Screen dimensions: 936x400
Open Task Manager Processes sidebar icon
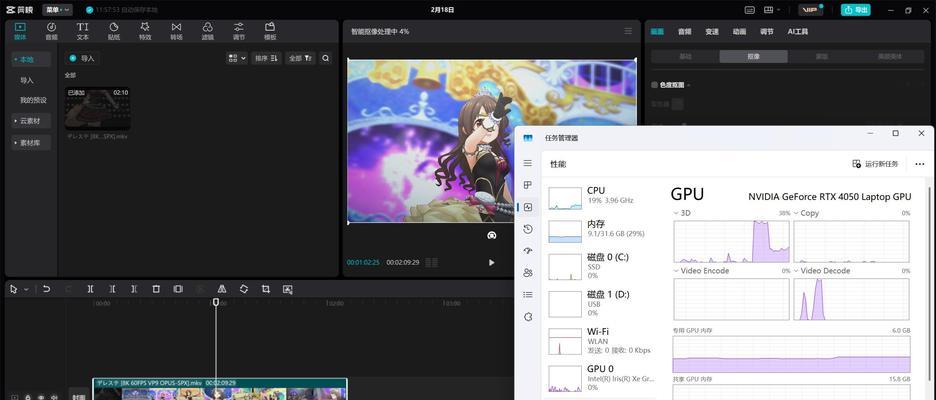[528, 185]
